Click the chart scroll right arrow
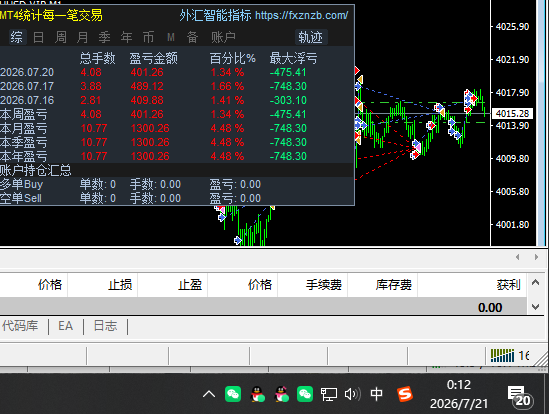549x414 pixels. (x=536, y=257)
